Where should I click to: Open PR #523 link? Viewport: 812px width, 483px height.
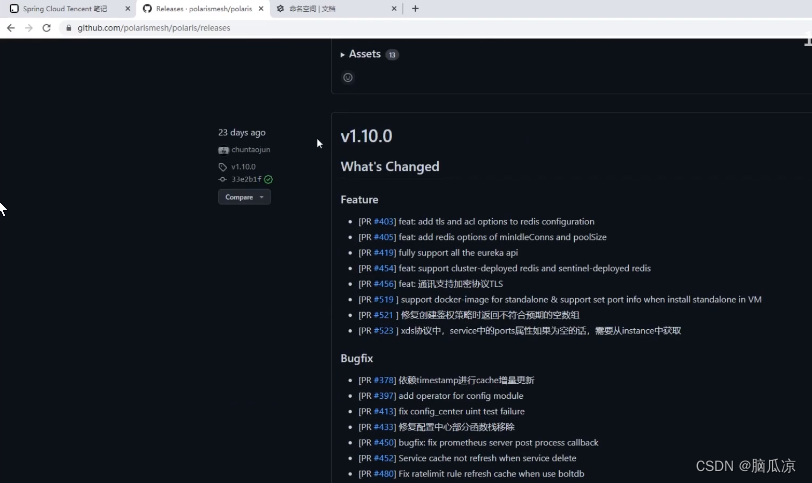[x=384, y=330]
